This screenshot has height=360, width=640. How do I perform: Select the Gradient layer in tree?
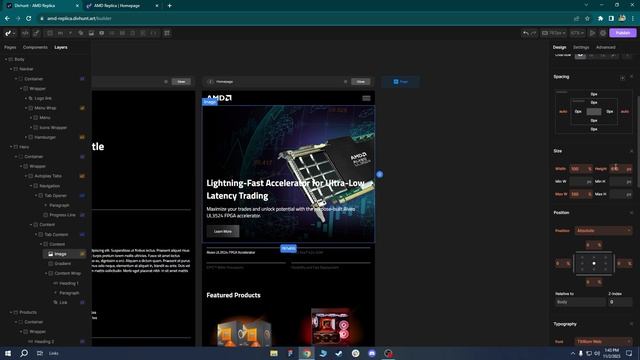coord(62,264)
